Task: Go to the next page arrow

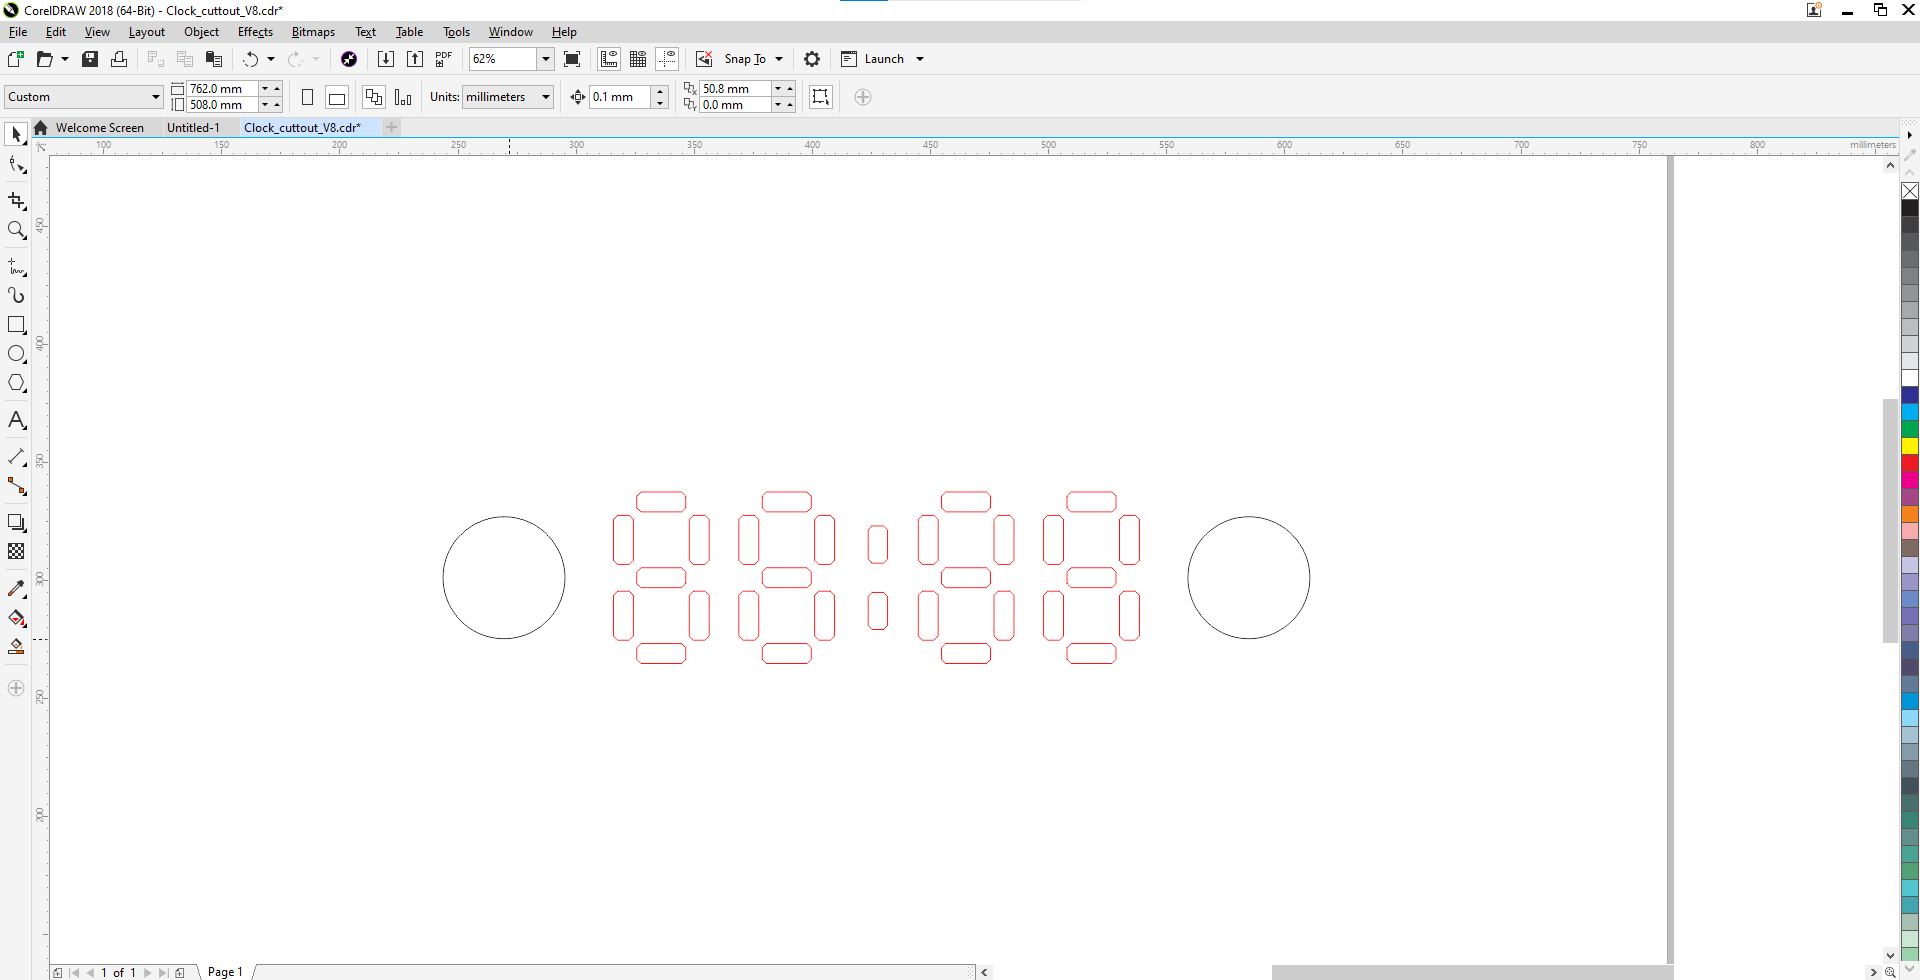Action: coord(147,972)
